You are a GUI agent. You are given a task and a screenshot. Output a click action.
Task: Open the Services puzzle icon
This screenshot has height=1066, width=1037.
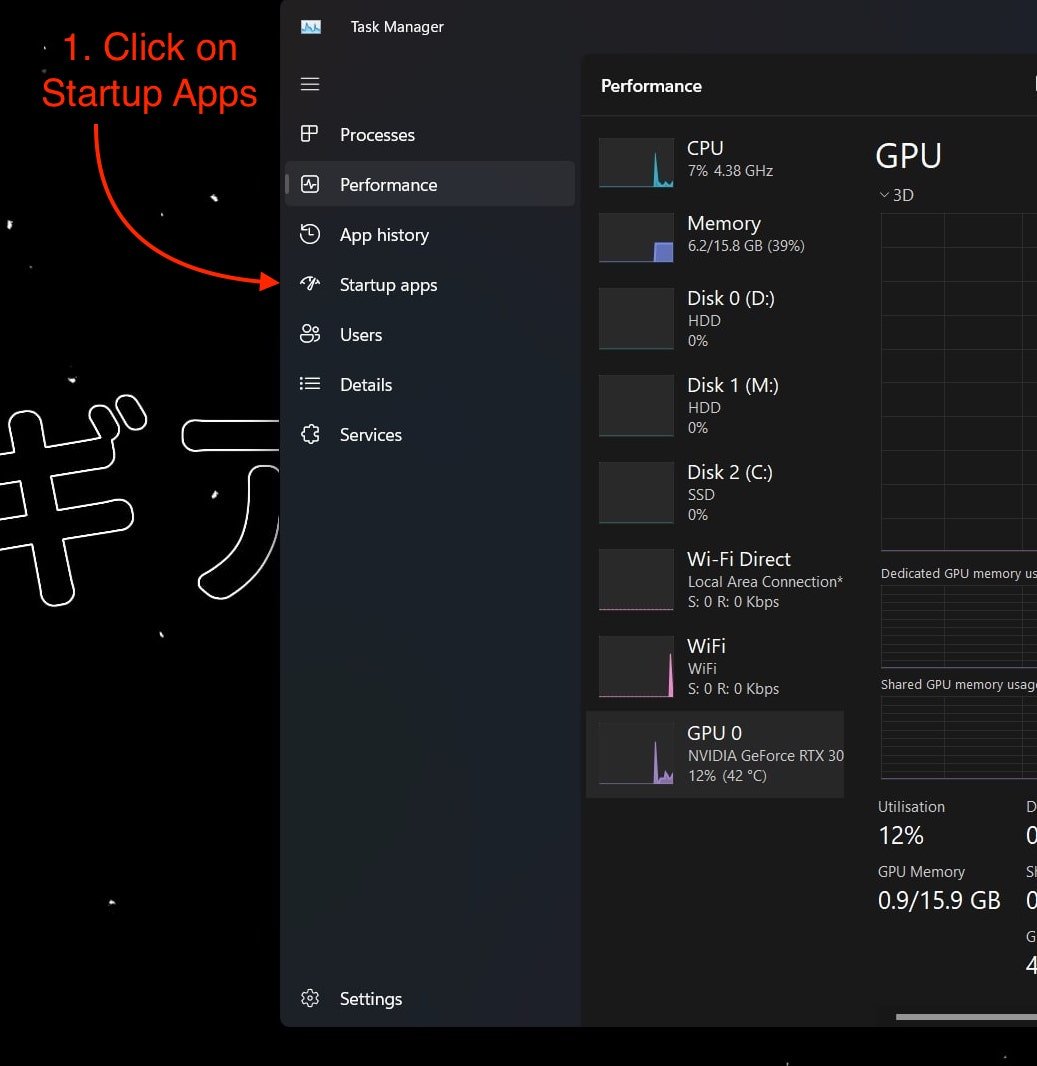tap(310, 434)
